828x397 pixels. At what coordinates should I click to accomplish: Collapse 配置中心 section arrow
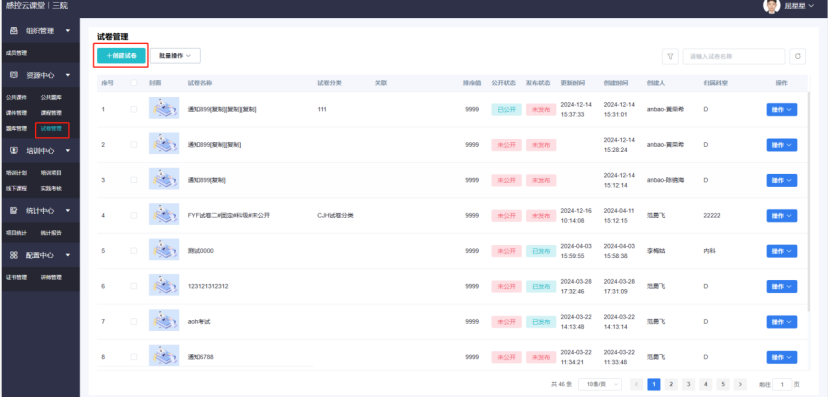pyautogui.click(x=68, y=255)
